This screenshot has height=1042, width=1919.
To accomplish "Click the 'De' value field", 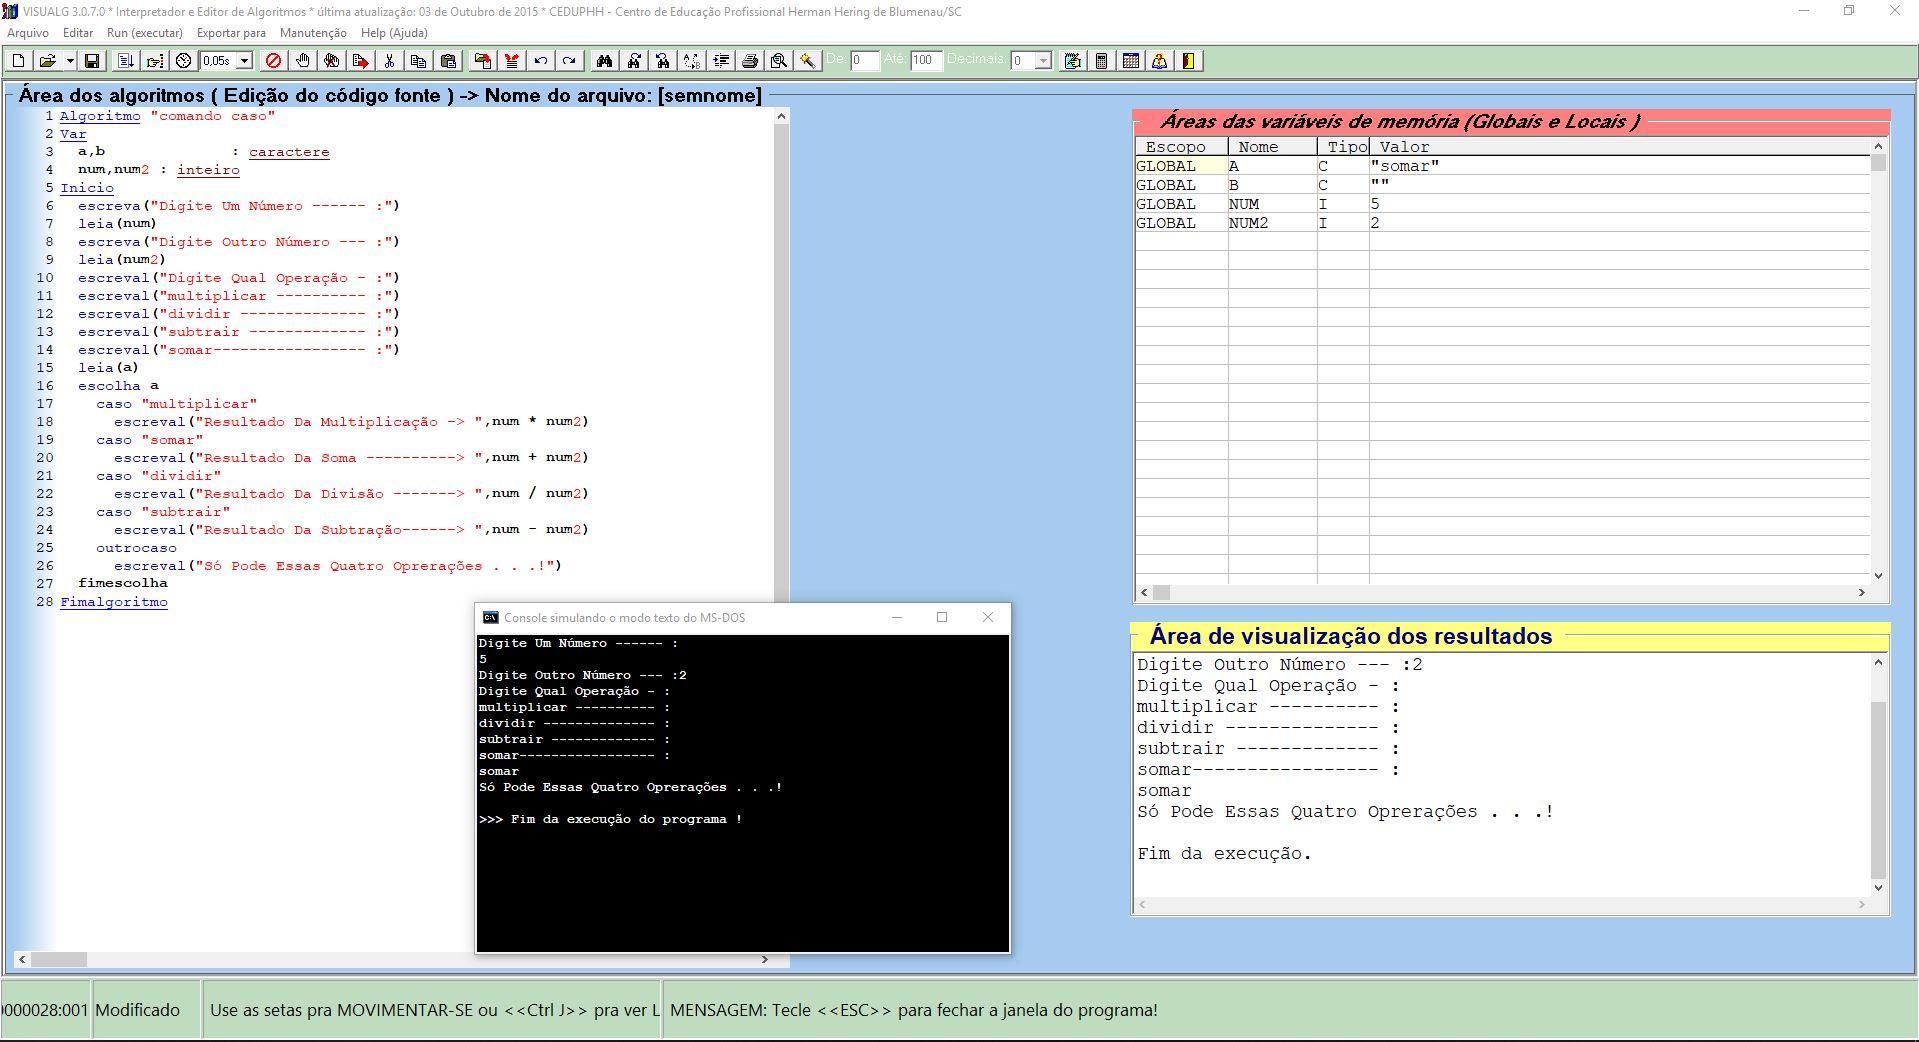I will [864, 61].
